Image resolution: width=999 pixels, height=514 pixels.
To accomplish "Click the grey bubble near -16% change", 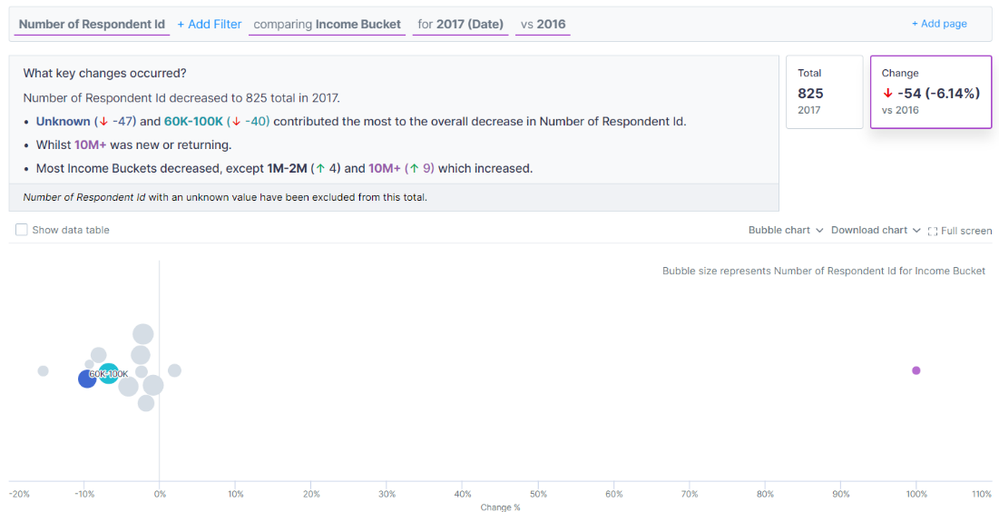I will coord(43,371).
